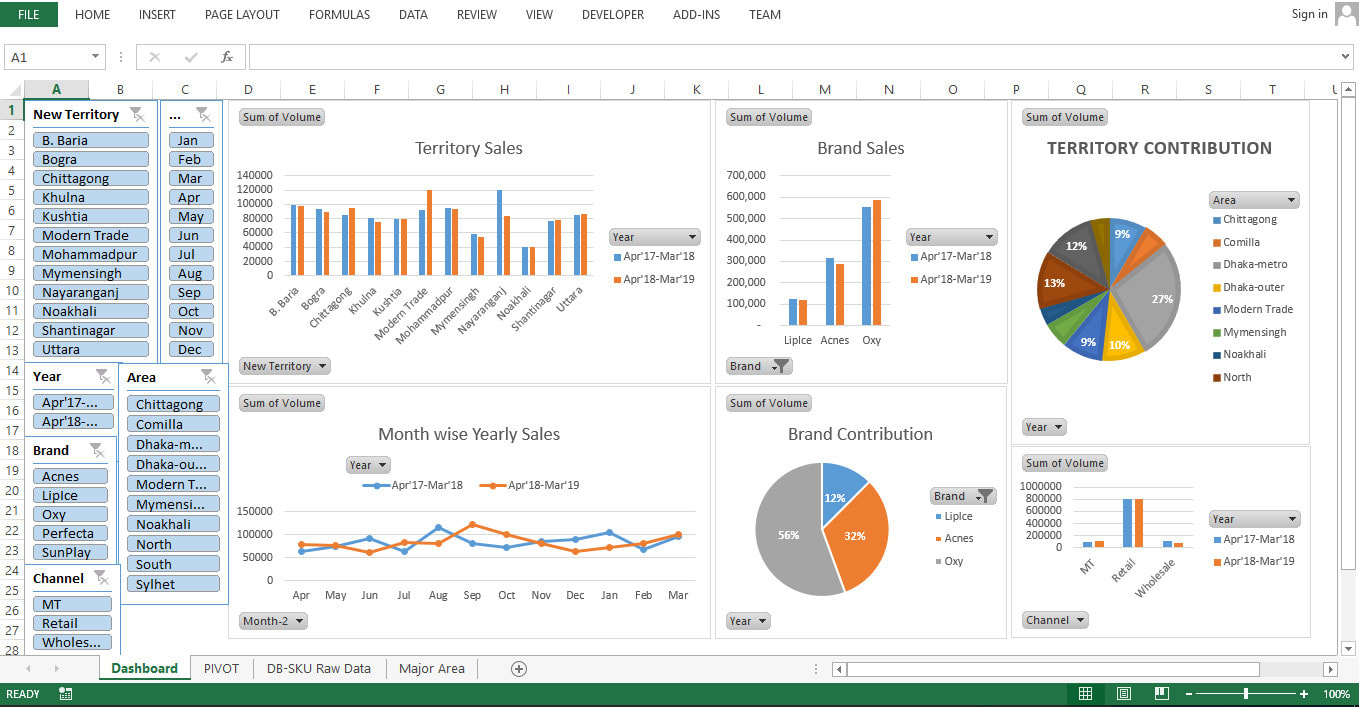Open Month-2 field dropdown on line chart
Image resolution: width=1359 pixels, height=707 pixels.
pos(273,621)
